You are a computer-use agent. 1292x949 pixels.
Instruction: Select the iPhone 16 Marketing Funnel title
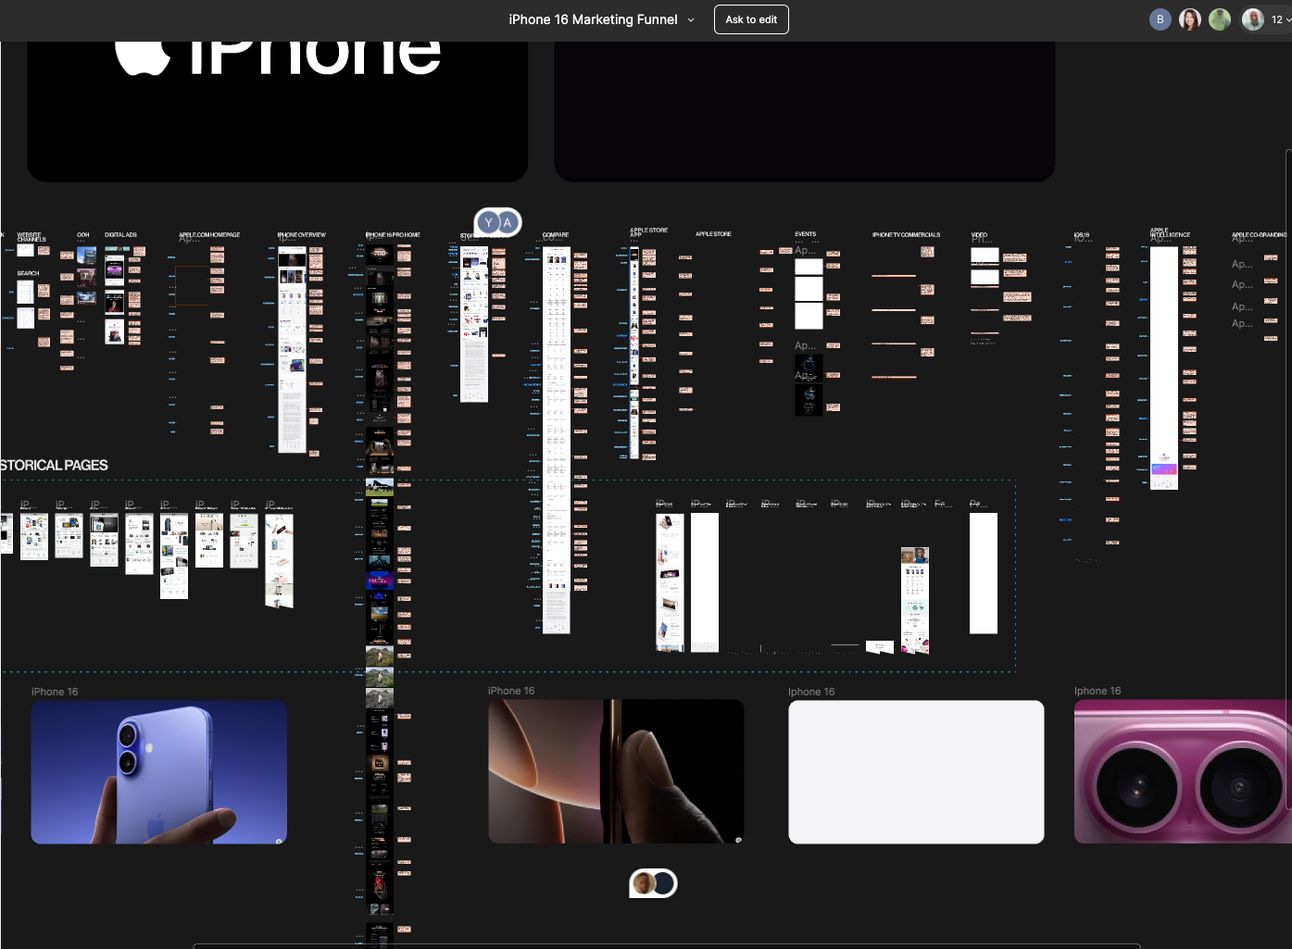click(593, 19)
